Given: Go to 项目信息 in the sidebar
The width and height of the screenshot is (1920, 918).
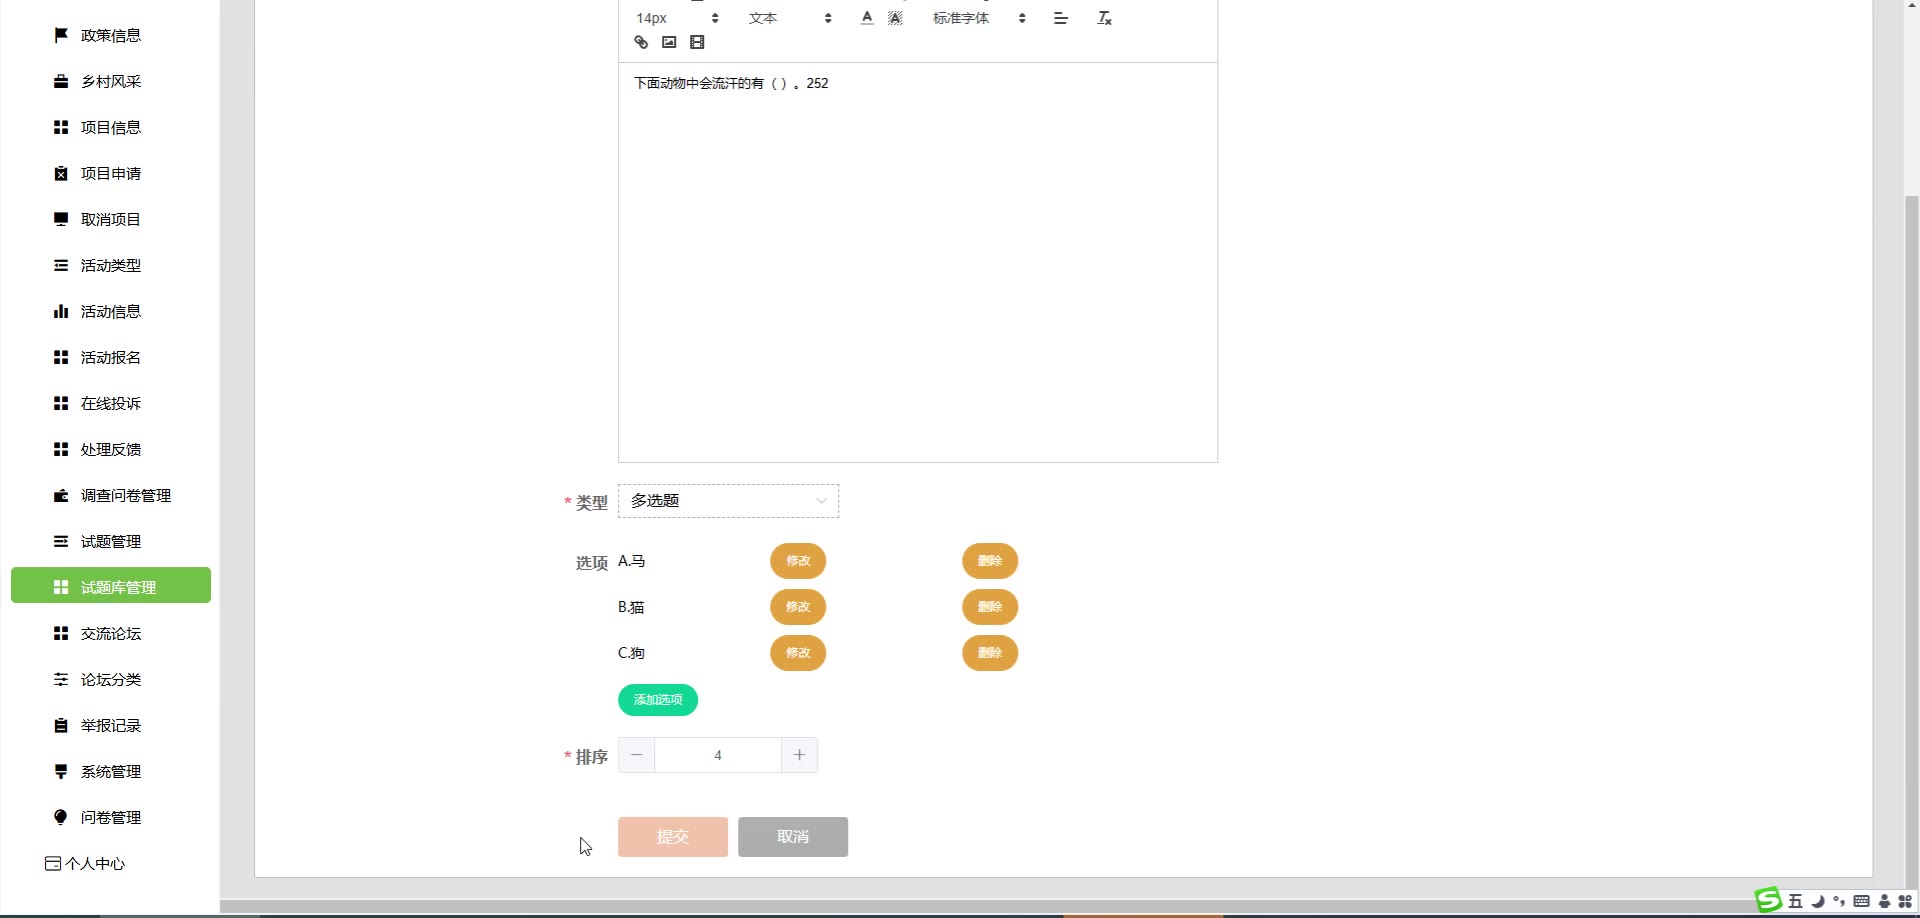Looking at the screenshot, I should 111,127.
